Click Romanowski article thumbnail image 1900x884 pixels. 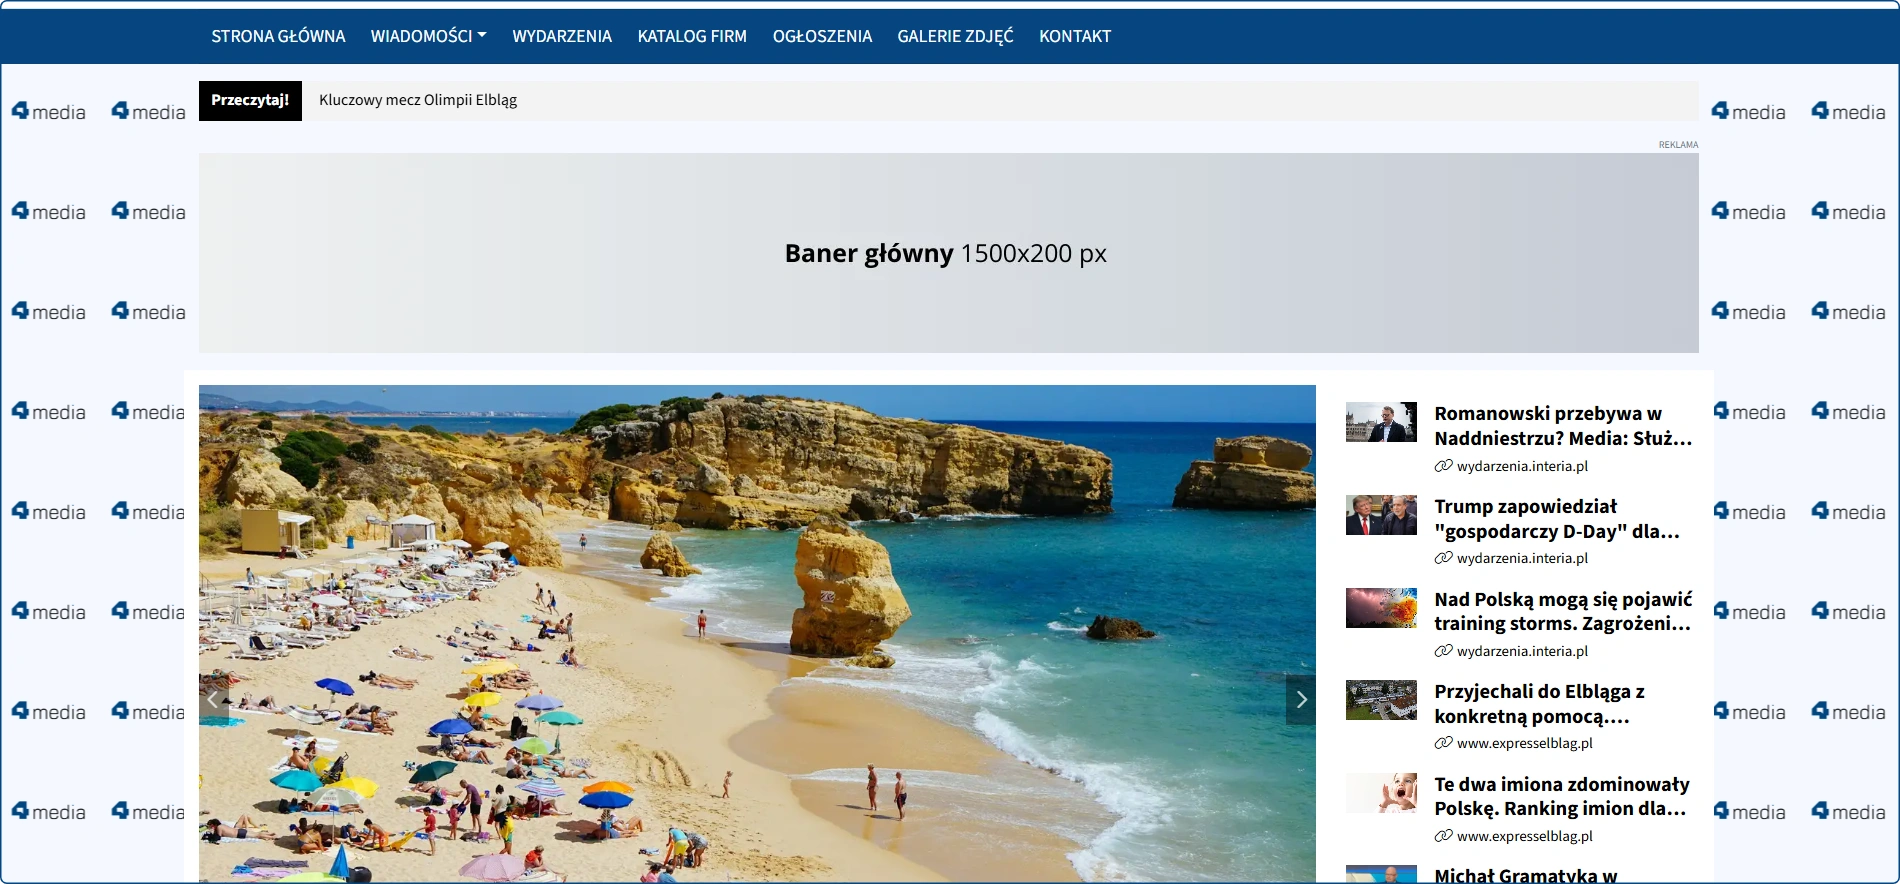[x=1381, y=422]
